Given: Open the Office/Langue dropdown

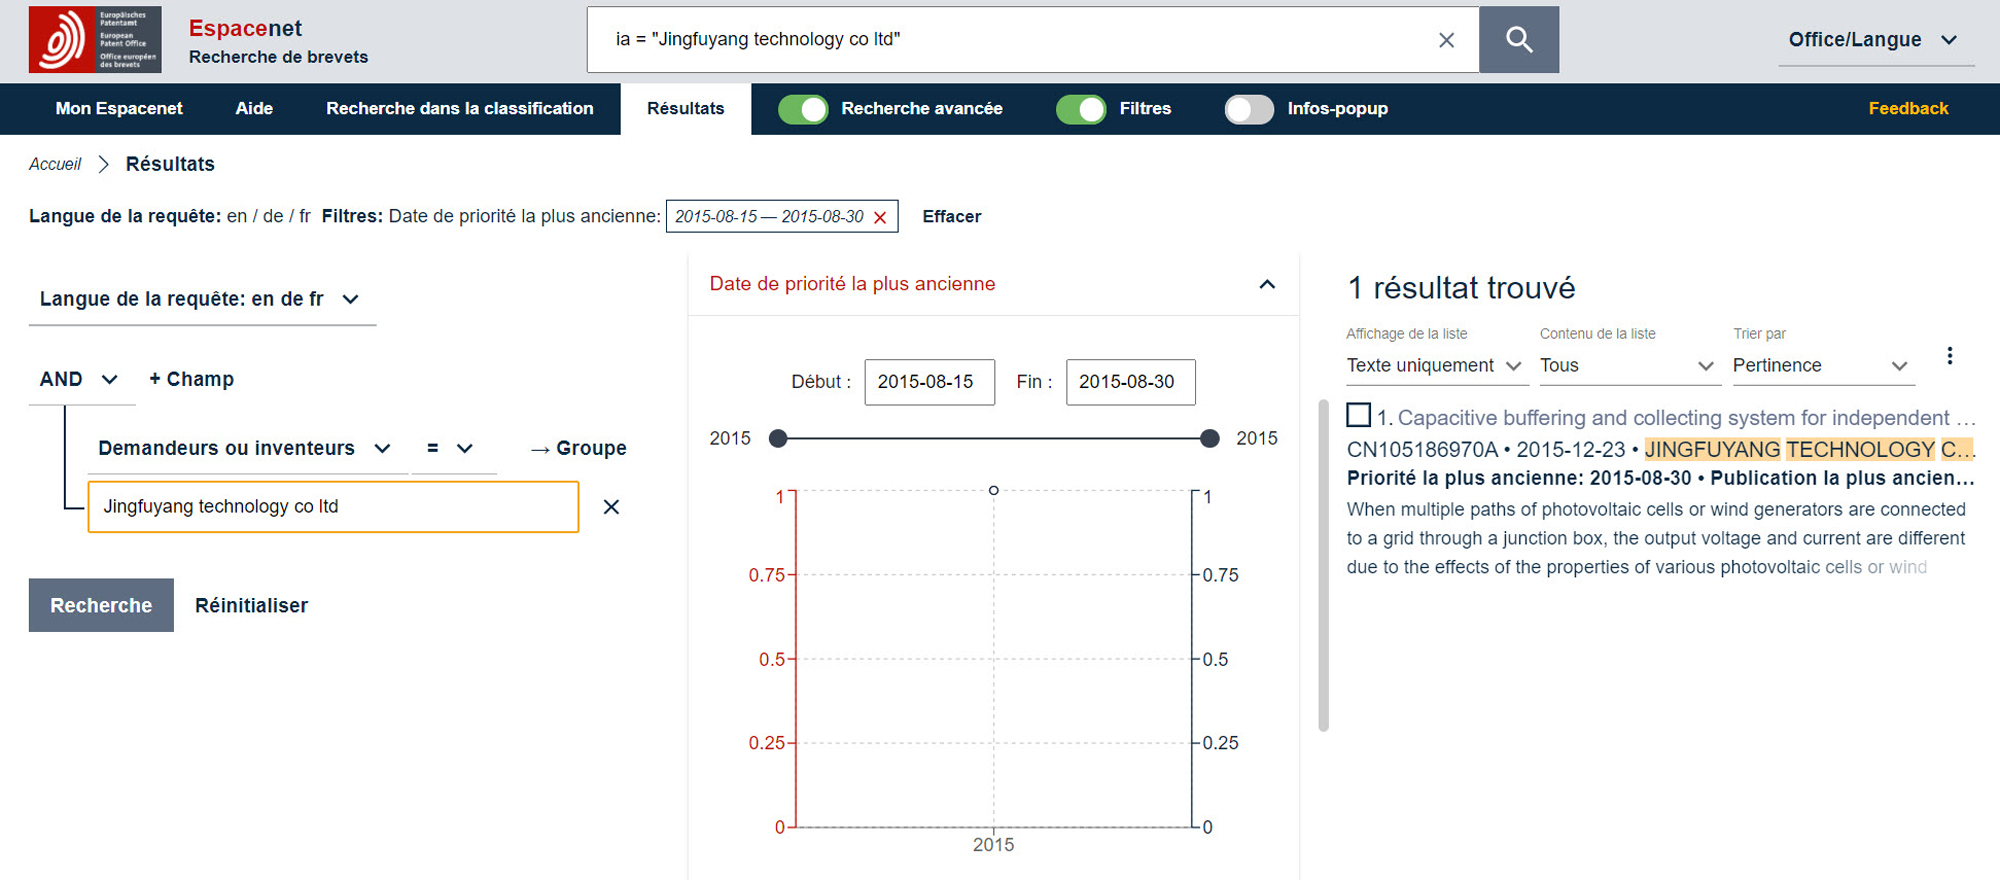Looking at the screenshot, I should (x=1871, y=40).
